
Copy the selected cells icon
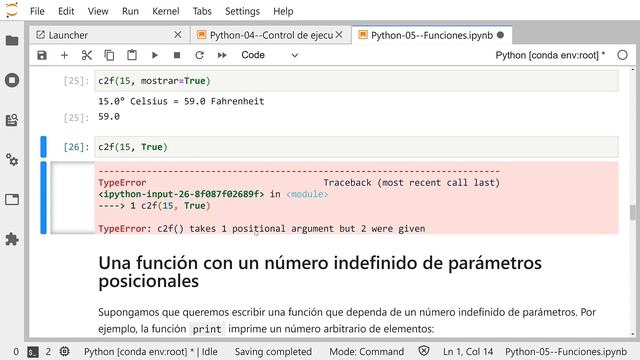pyautogui.click(x=109, y=55)
